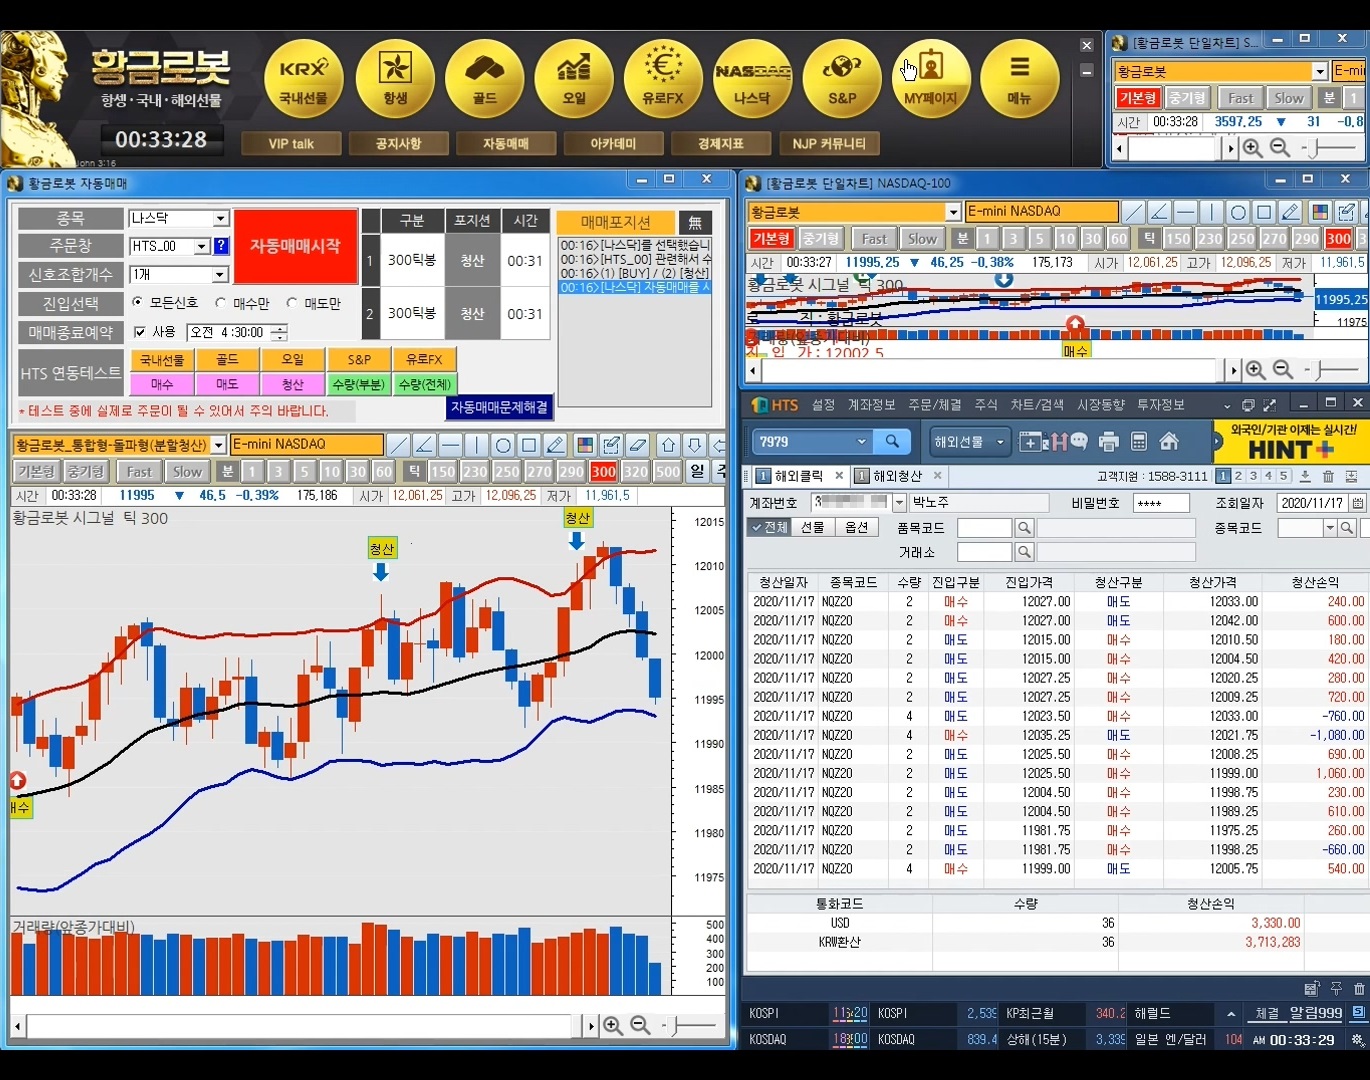Image resolution: width=1370 pixels, height=1080 pixels.
Task: Select angle line tool in main chart toolbar
Action: [425, 445]
